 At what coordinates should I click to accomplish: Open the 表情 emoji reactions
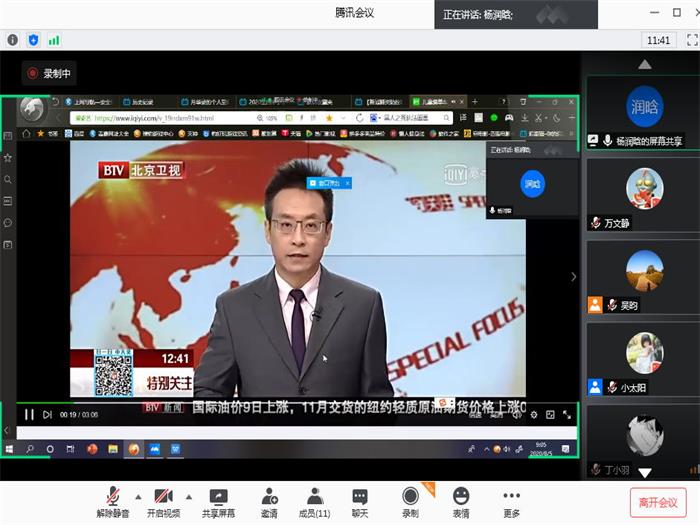[x=461, y=502]
